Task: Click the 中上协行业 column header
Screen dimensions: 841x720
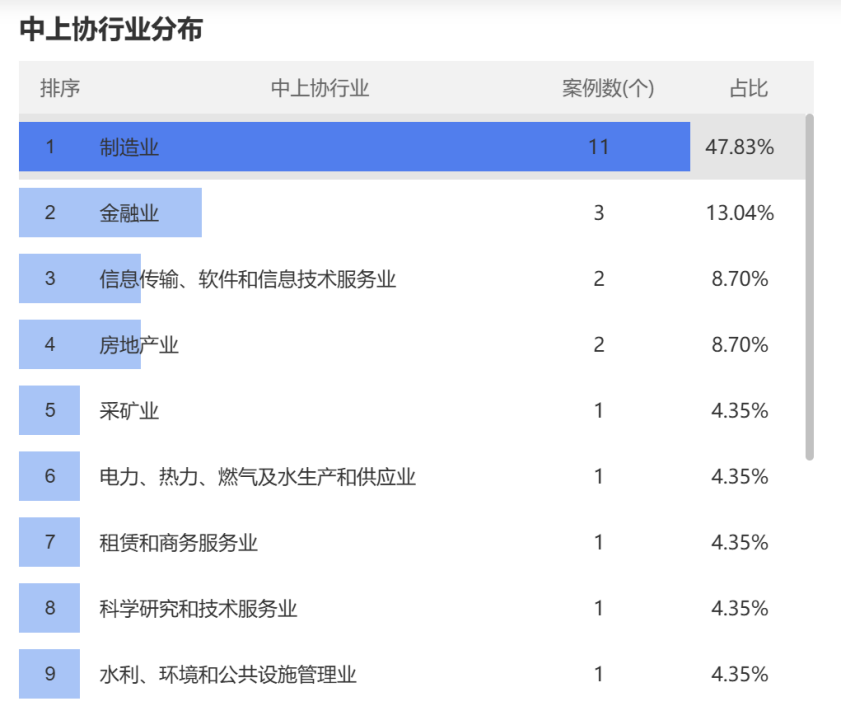Action: click(320, 88)
